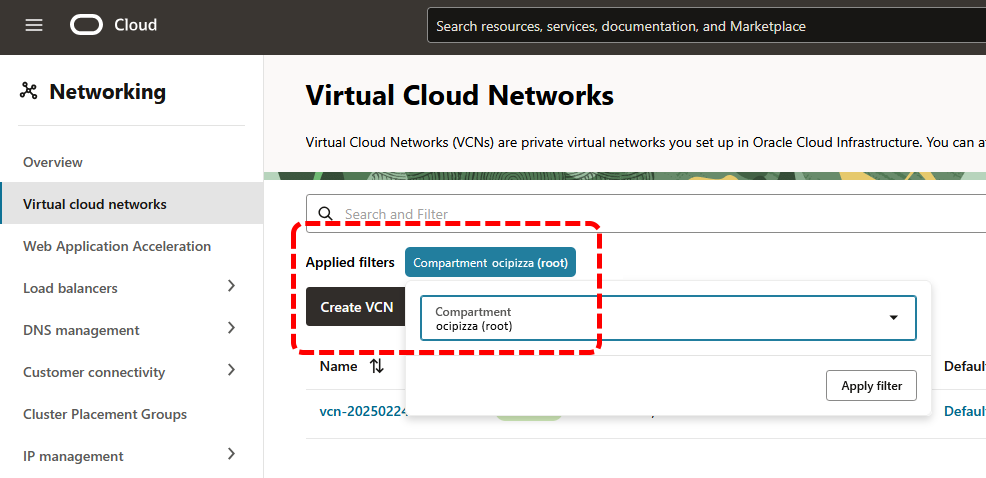This screenshot has height=478, width=986.
Task: Click the Compartment ocipizza (root) filter chip
Action: coord(490,263)
